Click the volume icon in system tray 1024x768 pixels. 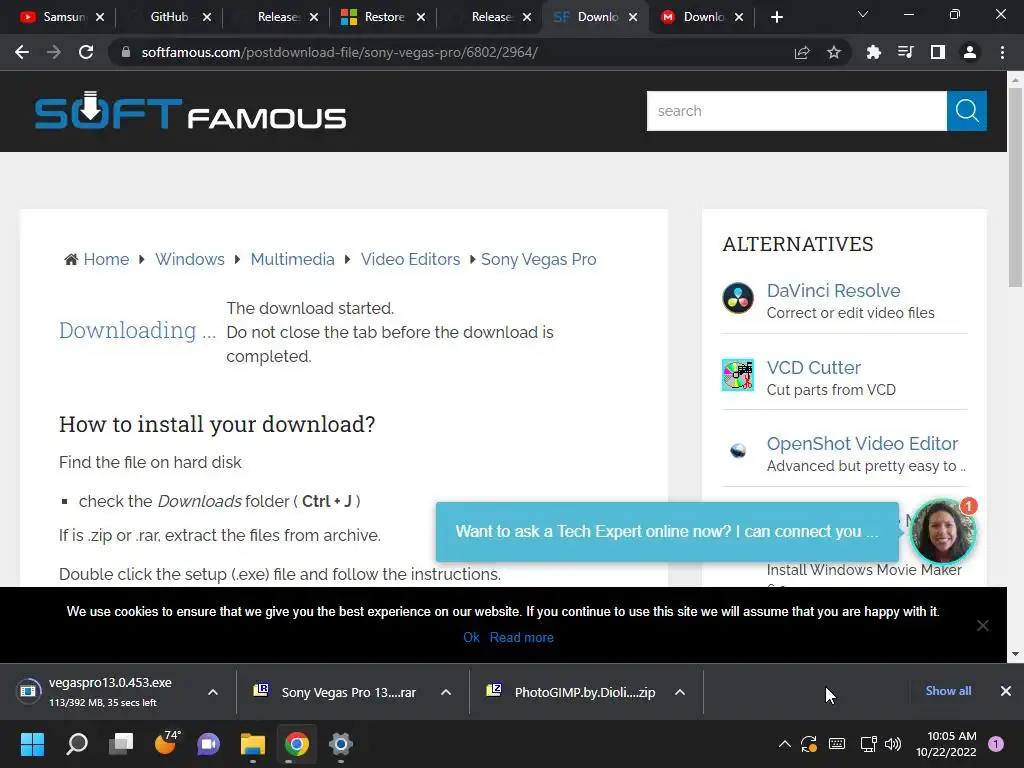tap(893, 744)
